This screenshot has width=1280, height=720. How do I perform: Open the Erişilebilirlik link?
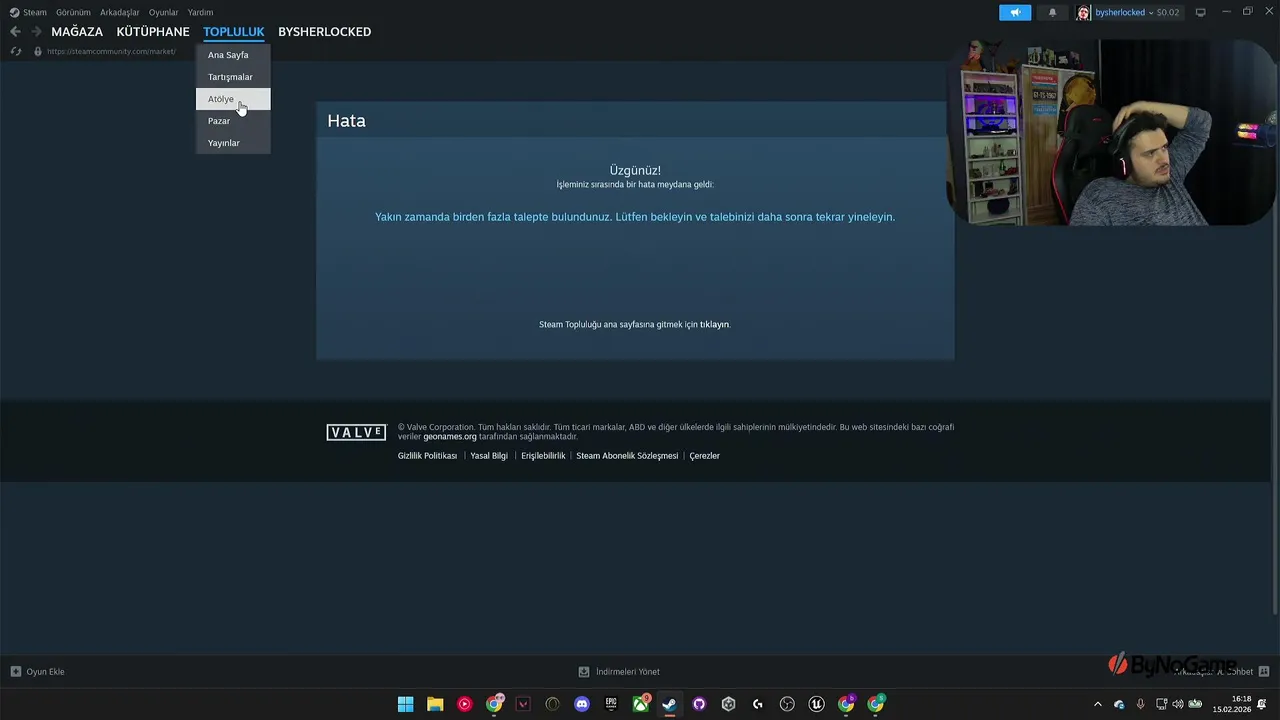(543, 456)
